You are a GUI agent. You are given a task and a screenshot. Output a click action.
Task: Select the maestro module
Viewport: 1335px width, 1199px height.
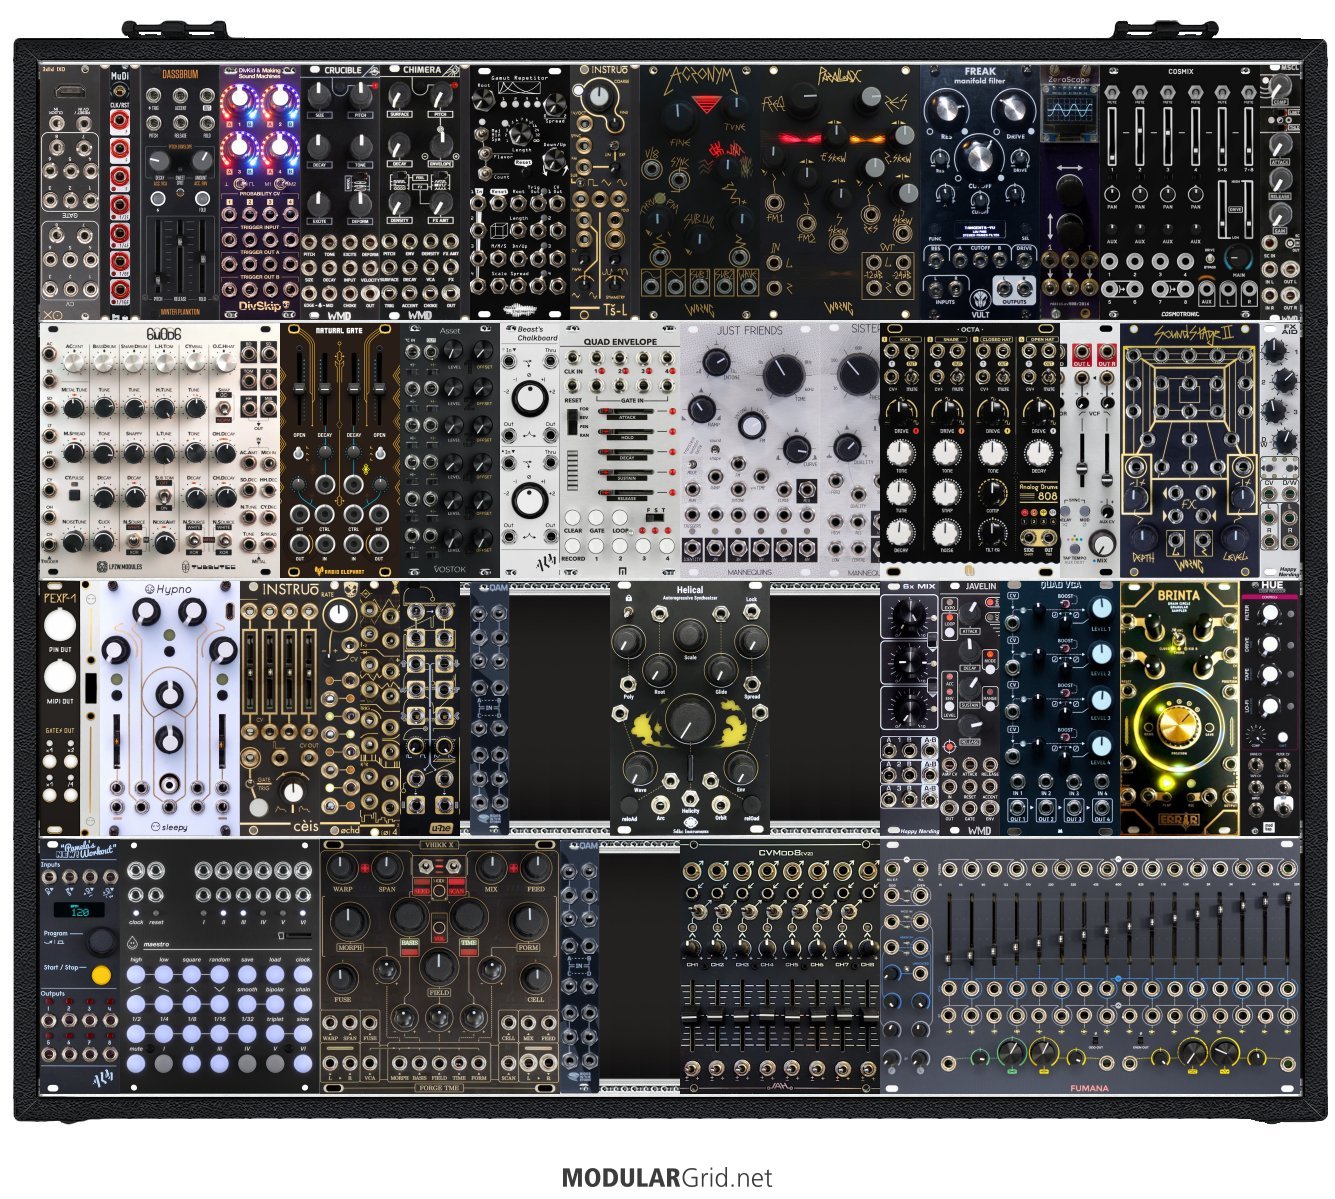pyautogui.click(x=220, y=965)
